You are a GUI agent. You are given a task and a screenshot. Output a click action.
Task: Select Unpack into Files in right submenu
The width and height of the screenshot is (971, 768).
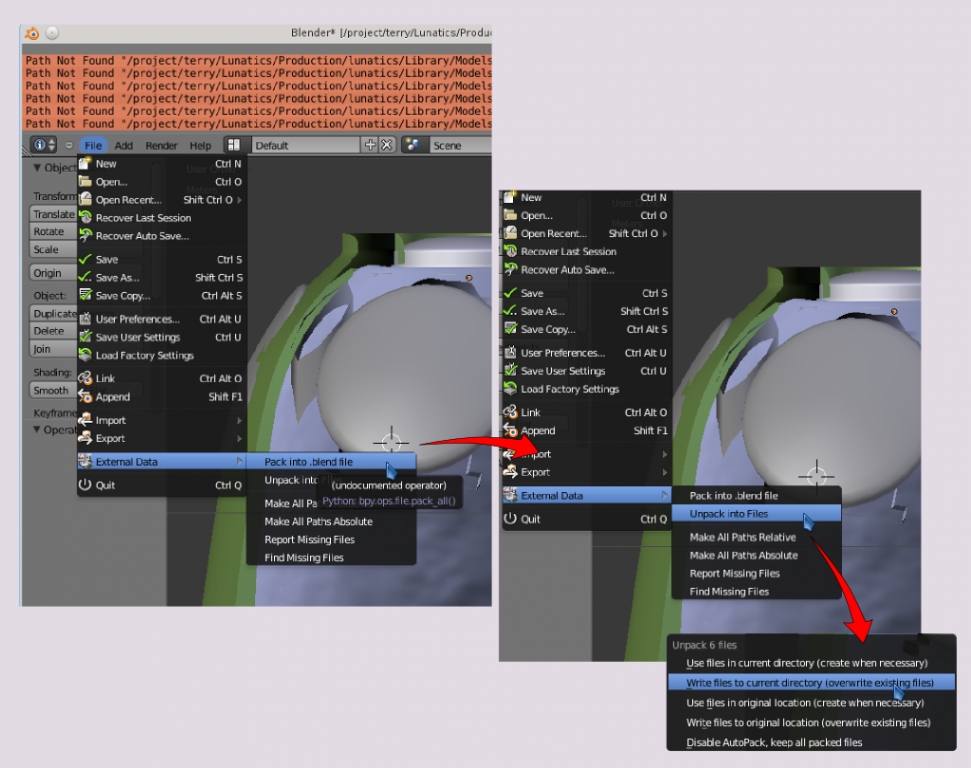pyautogui.click(x=757, y=513)
